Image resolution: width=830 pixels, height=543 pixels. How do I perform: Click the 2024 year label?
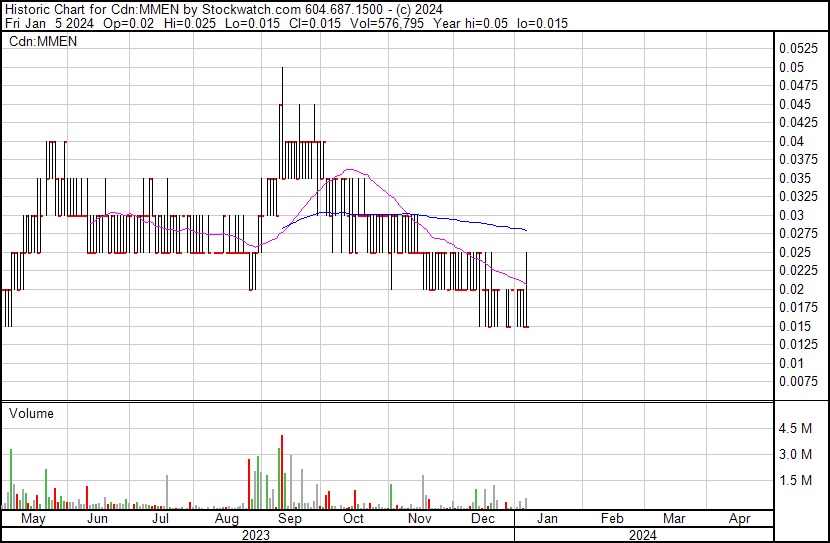643,535
